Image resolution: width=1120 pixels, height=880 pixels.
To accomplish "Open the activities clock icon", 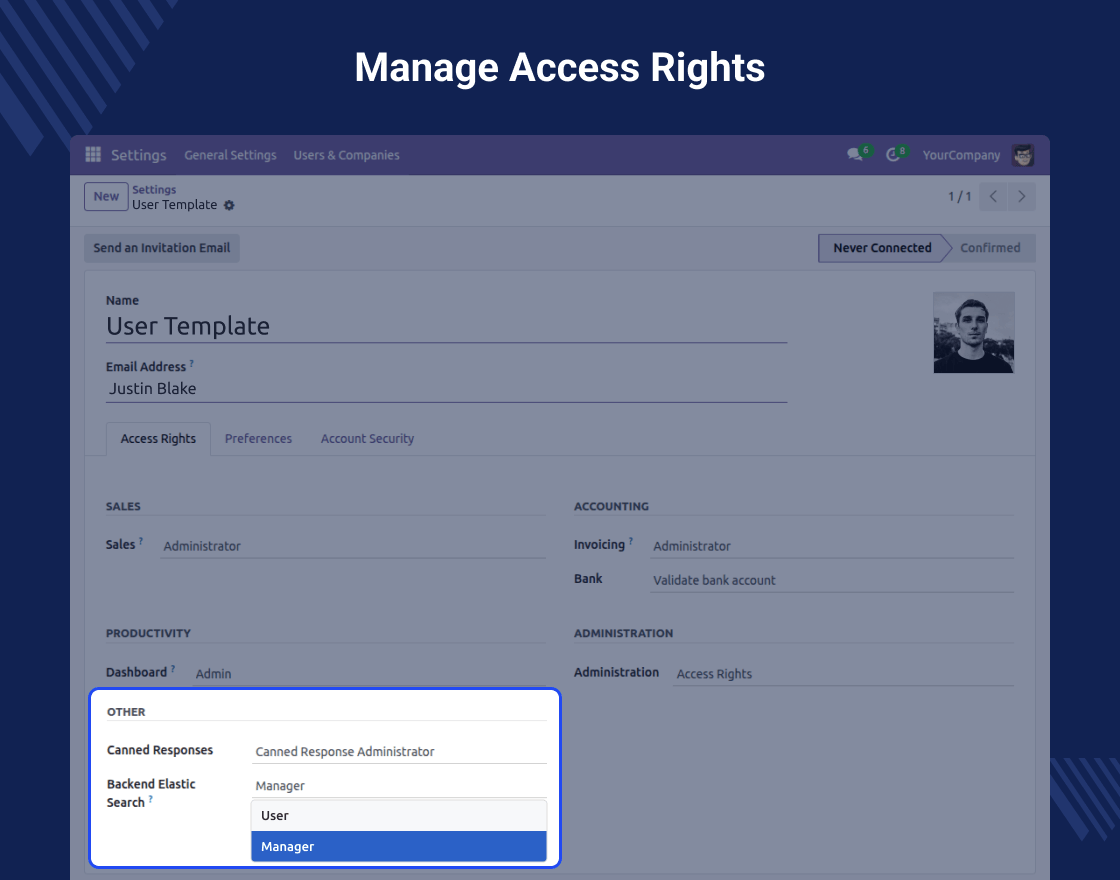I will tap(893, 155).
